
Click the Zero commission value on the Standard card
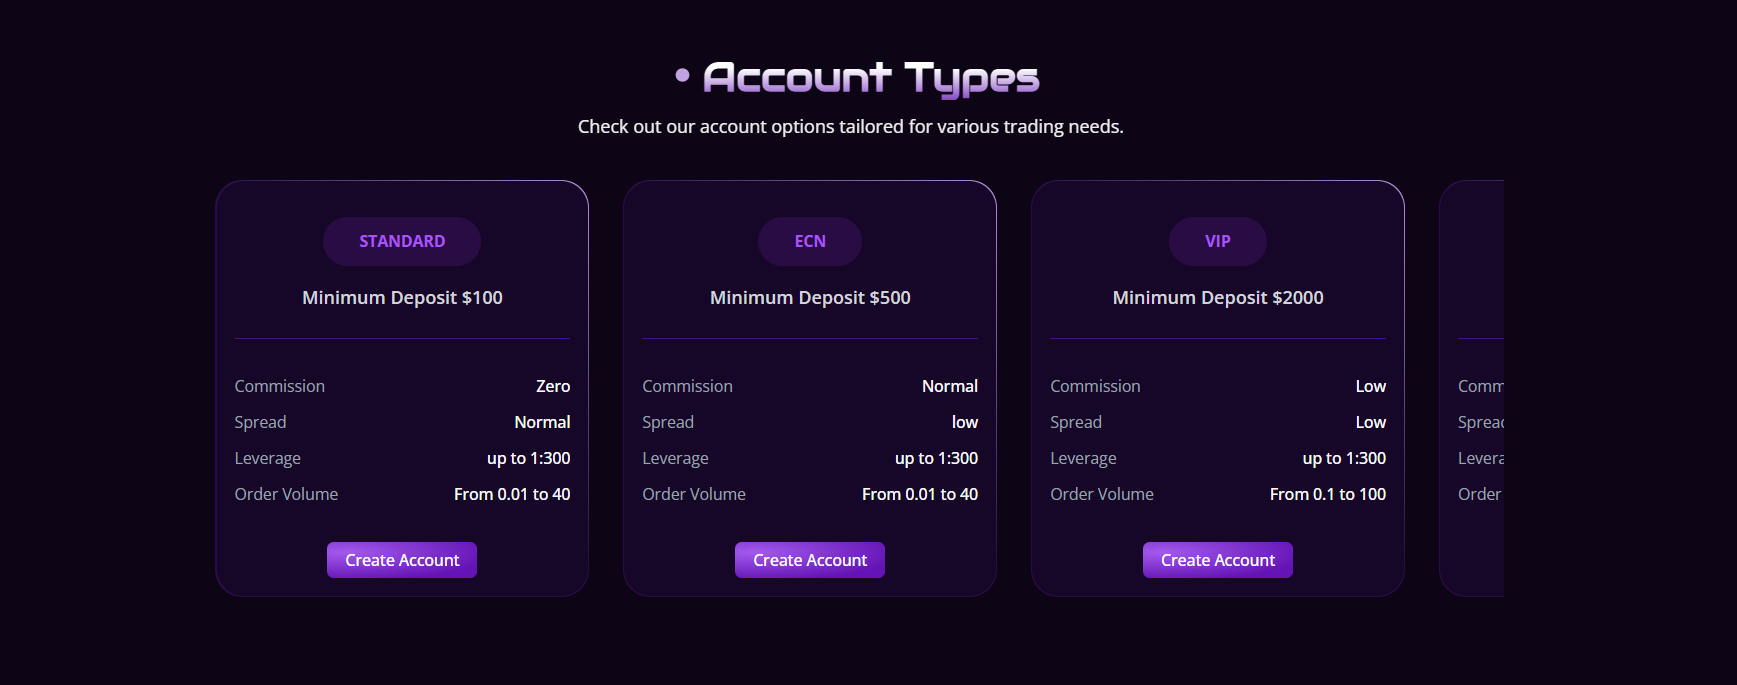pos(553,386)
